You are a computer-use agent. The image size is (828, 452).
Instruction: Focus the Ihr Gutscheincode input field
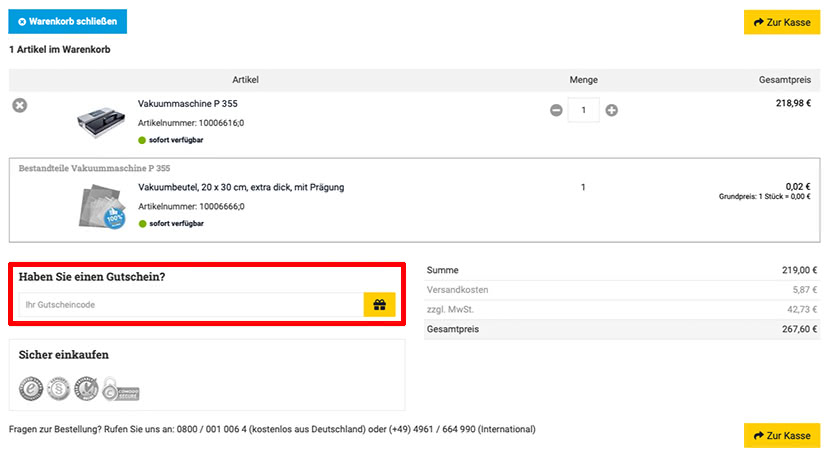click(x=191, y=305)
